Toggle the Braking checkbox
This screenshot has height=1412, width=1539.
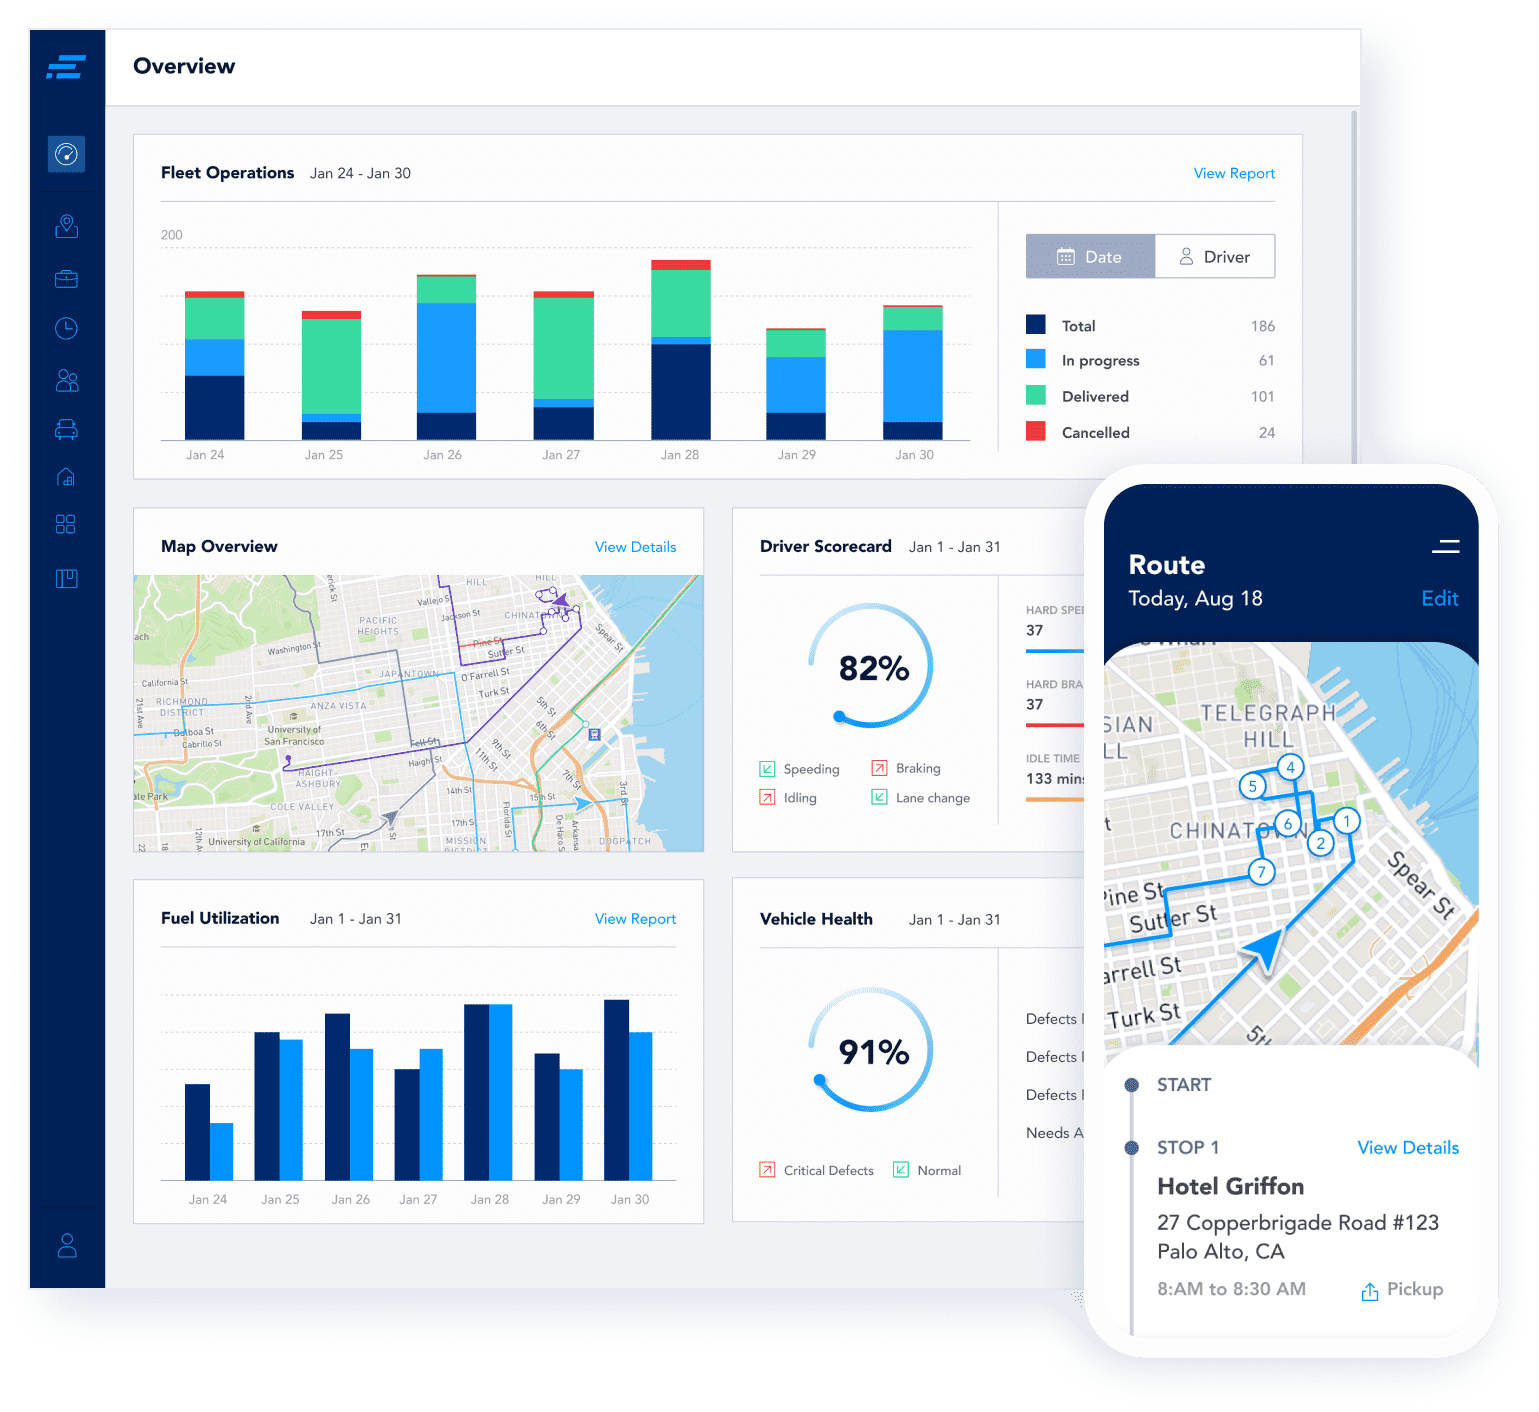coord(879,768)
